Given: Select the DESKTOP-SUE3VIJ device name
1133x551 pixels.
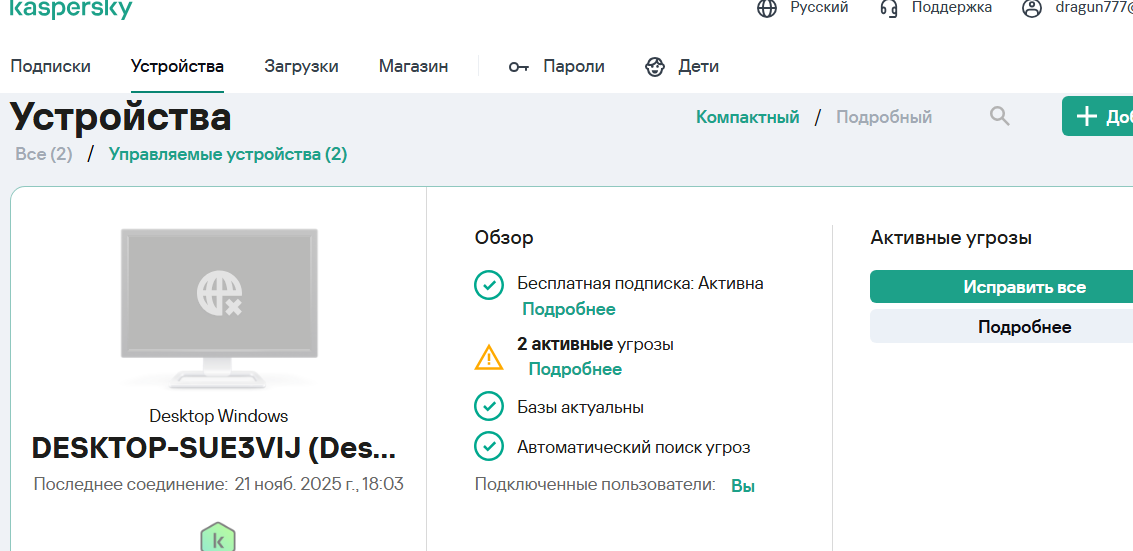Looking at the screenshot, I should point(214,448).
